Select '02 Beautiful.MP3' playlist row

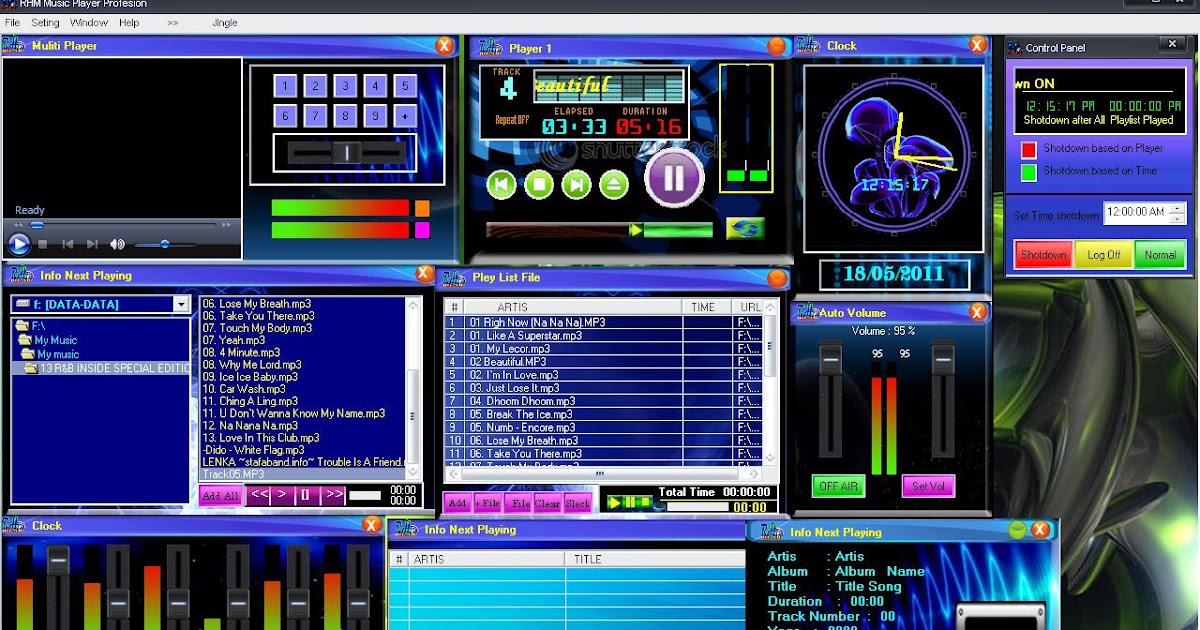604,362
